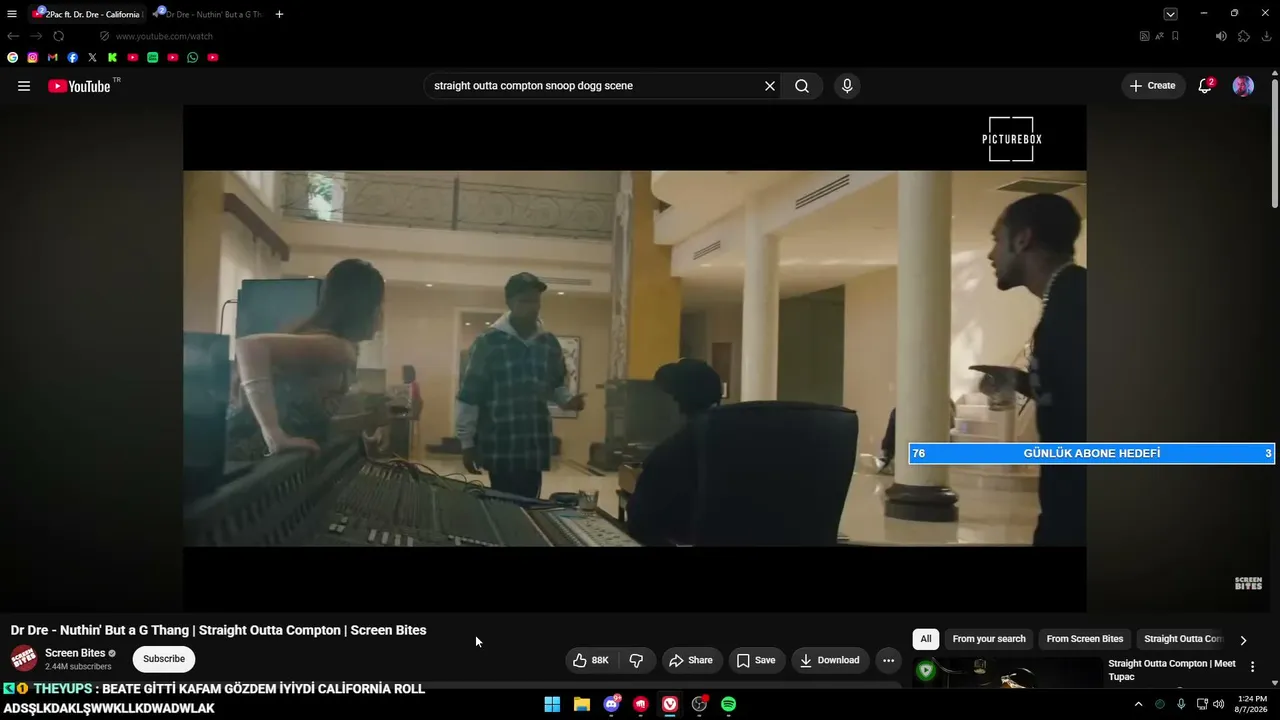Submit search with the magnifier button
The width and height of the screenshot is (1280, 720).
point(802,86)
